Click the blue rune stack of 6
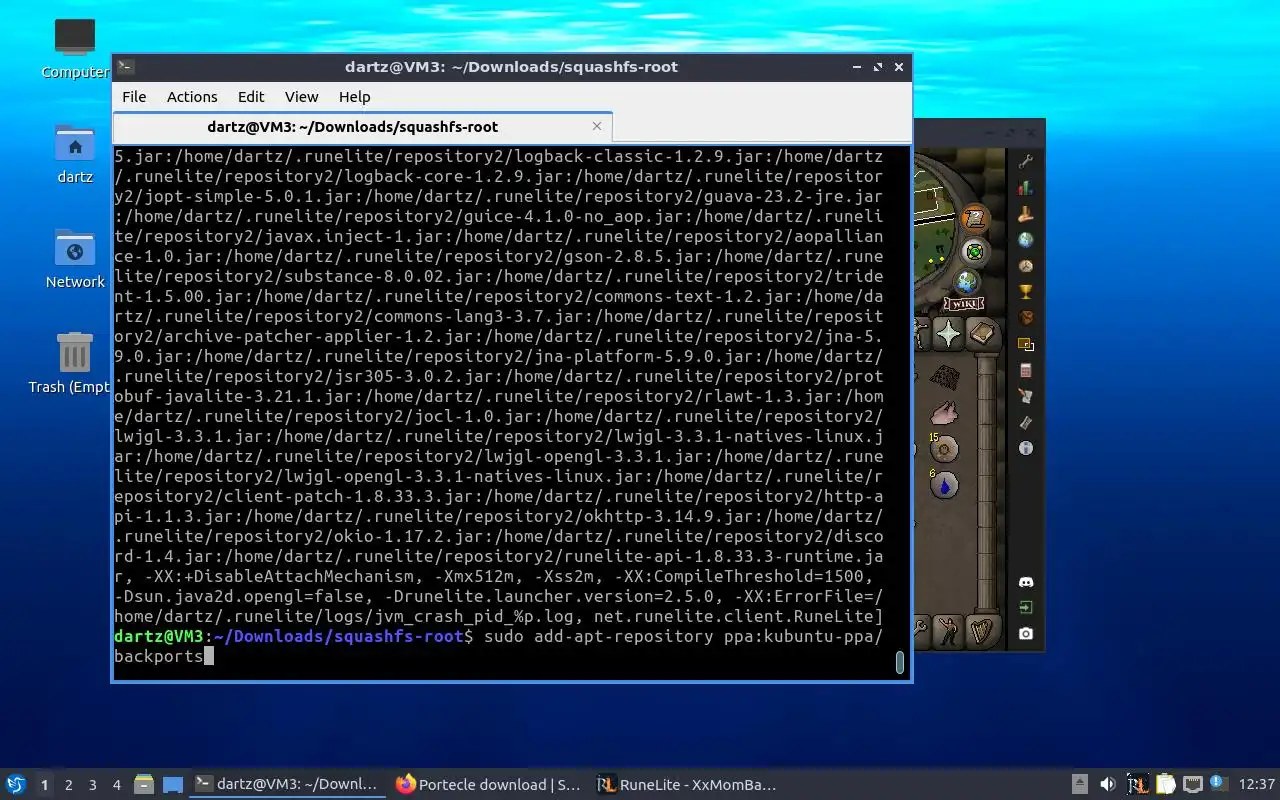1280x800 pixels. [944, 484]
